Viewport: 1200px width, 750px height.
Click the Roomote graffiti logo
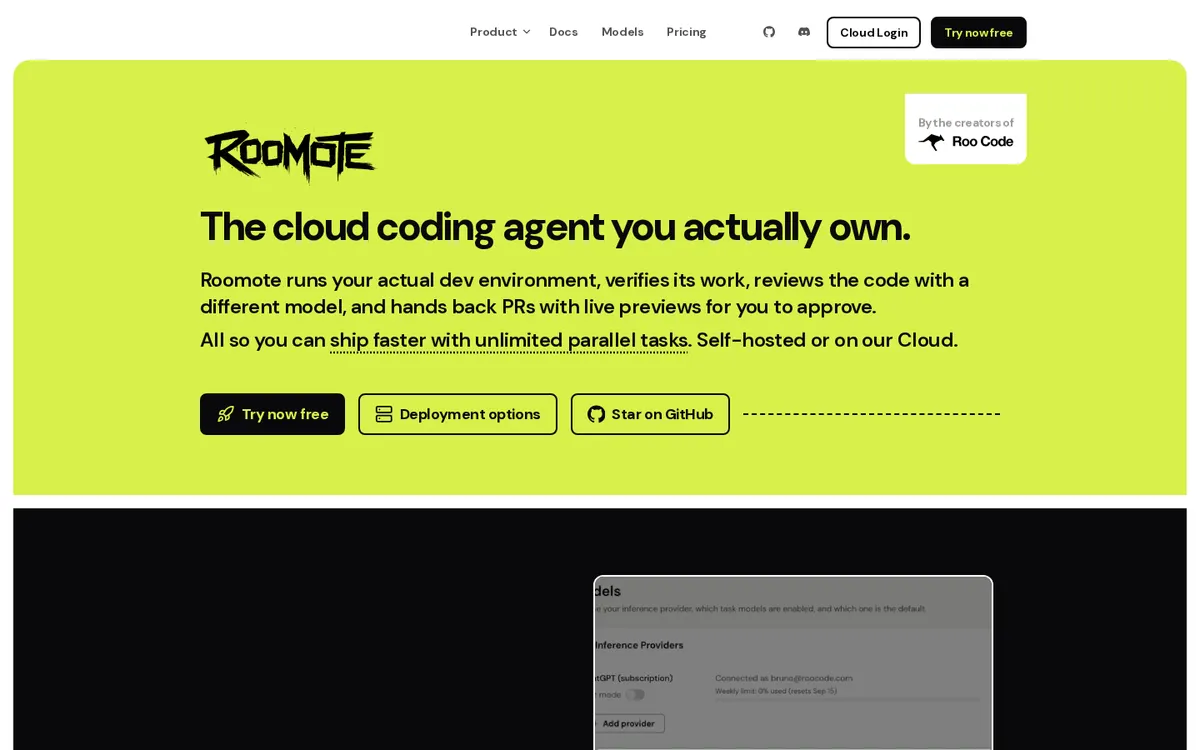click(290, 155)
